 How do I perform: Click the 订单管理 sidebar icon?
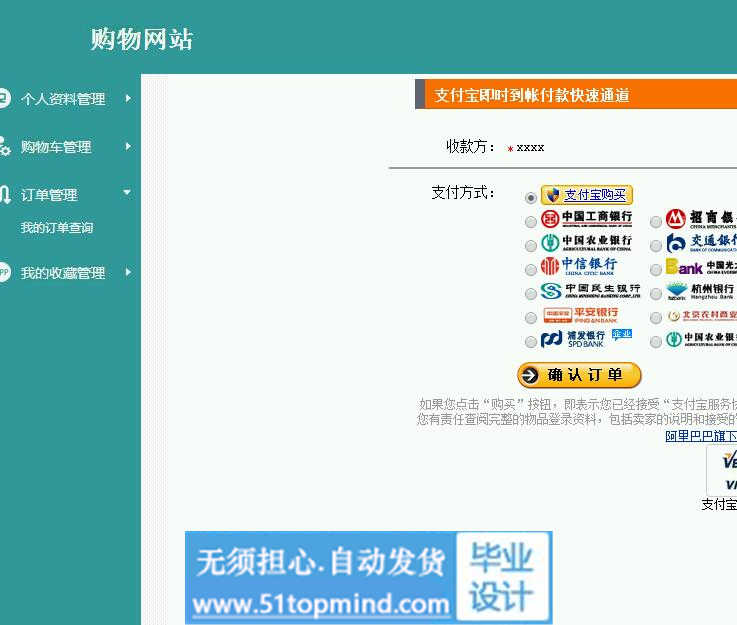click(x=5, y=194)
